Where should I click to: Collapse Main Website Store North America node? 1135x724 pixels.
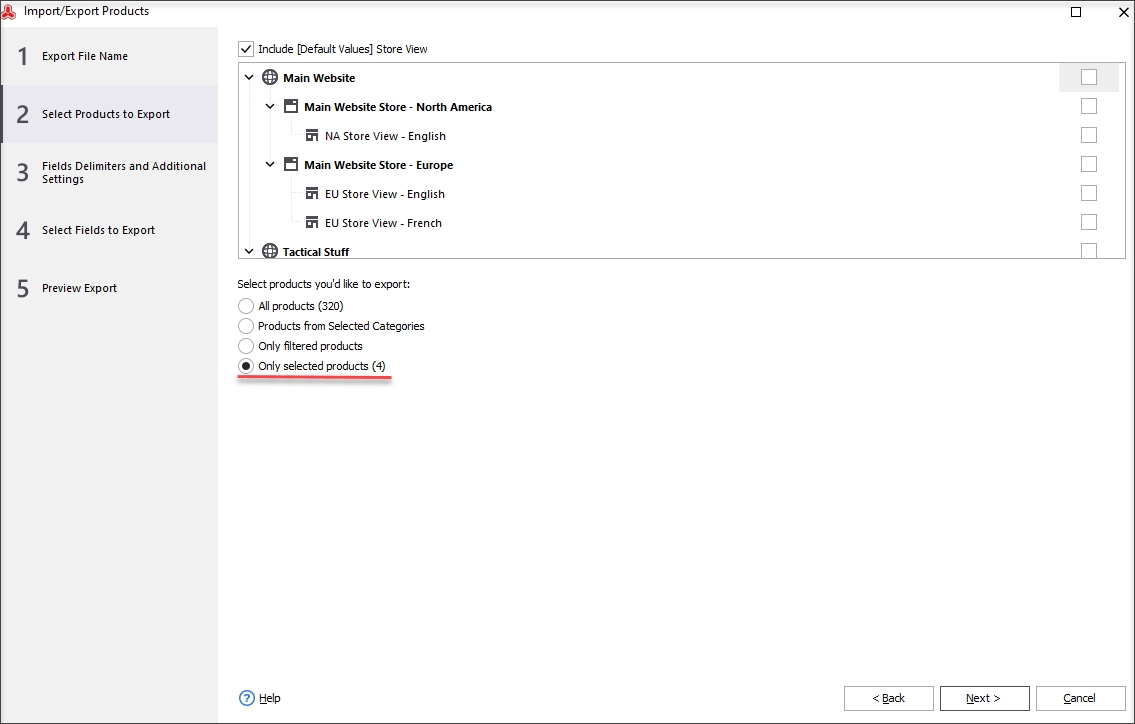(x=270, y=106)
